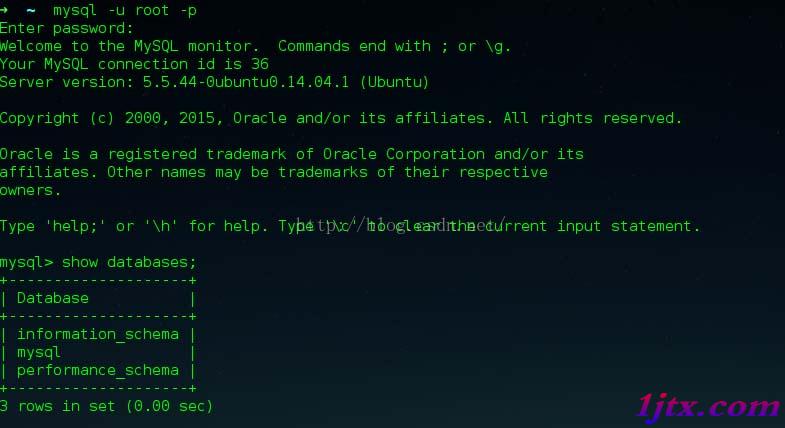Image resolution: width=785 pixels, height=428 pixels.
Task: Click the 'affiliates. Other names' line
Action: coord(274,172)
